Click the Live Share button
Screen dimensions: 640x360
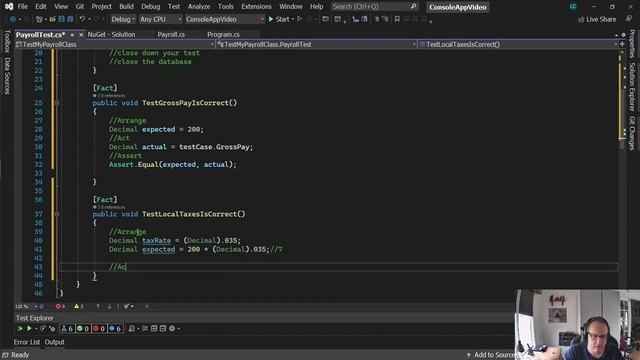point(597,19)
